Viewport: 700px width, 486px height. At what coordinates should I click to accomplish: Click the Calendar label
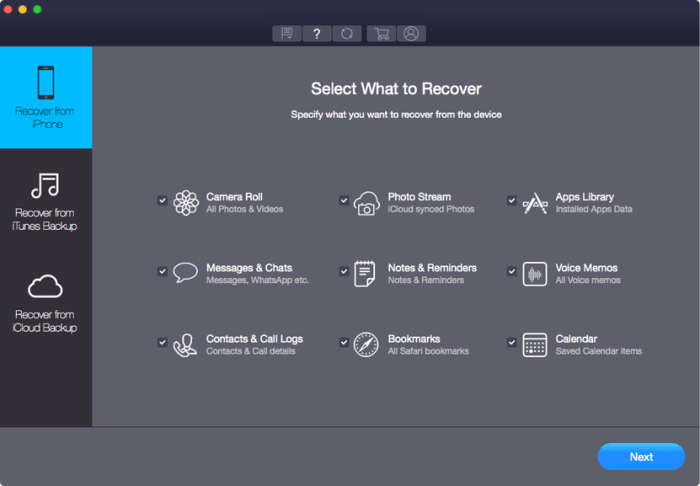pos(576,339)
